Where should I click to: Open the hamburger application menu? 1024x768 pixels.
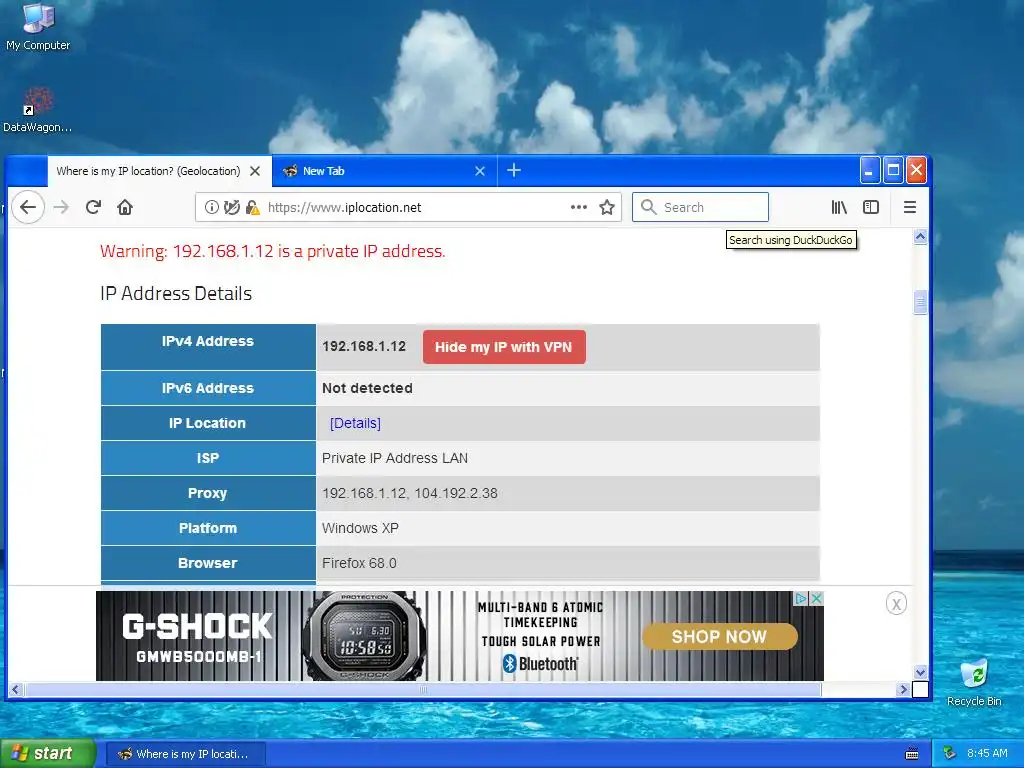tap(910, 207)
